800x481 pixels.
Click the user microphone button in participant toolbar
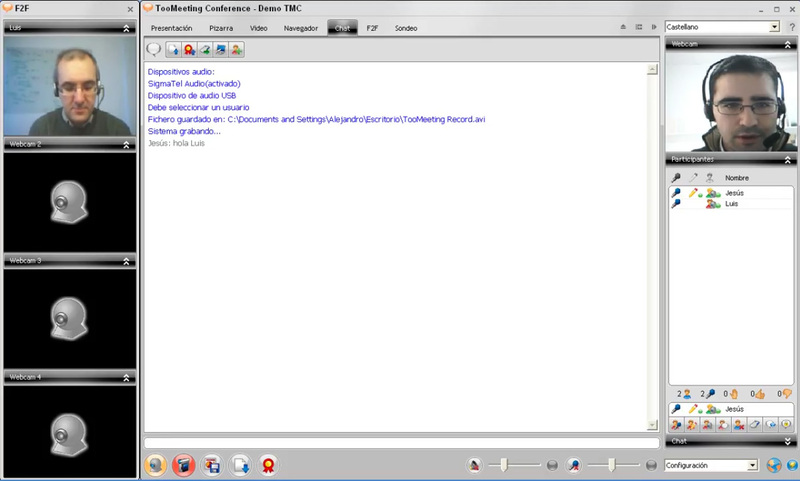click(677, 424)
